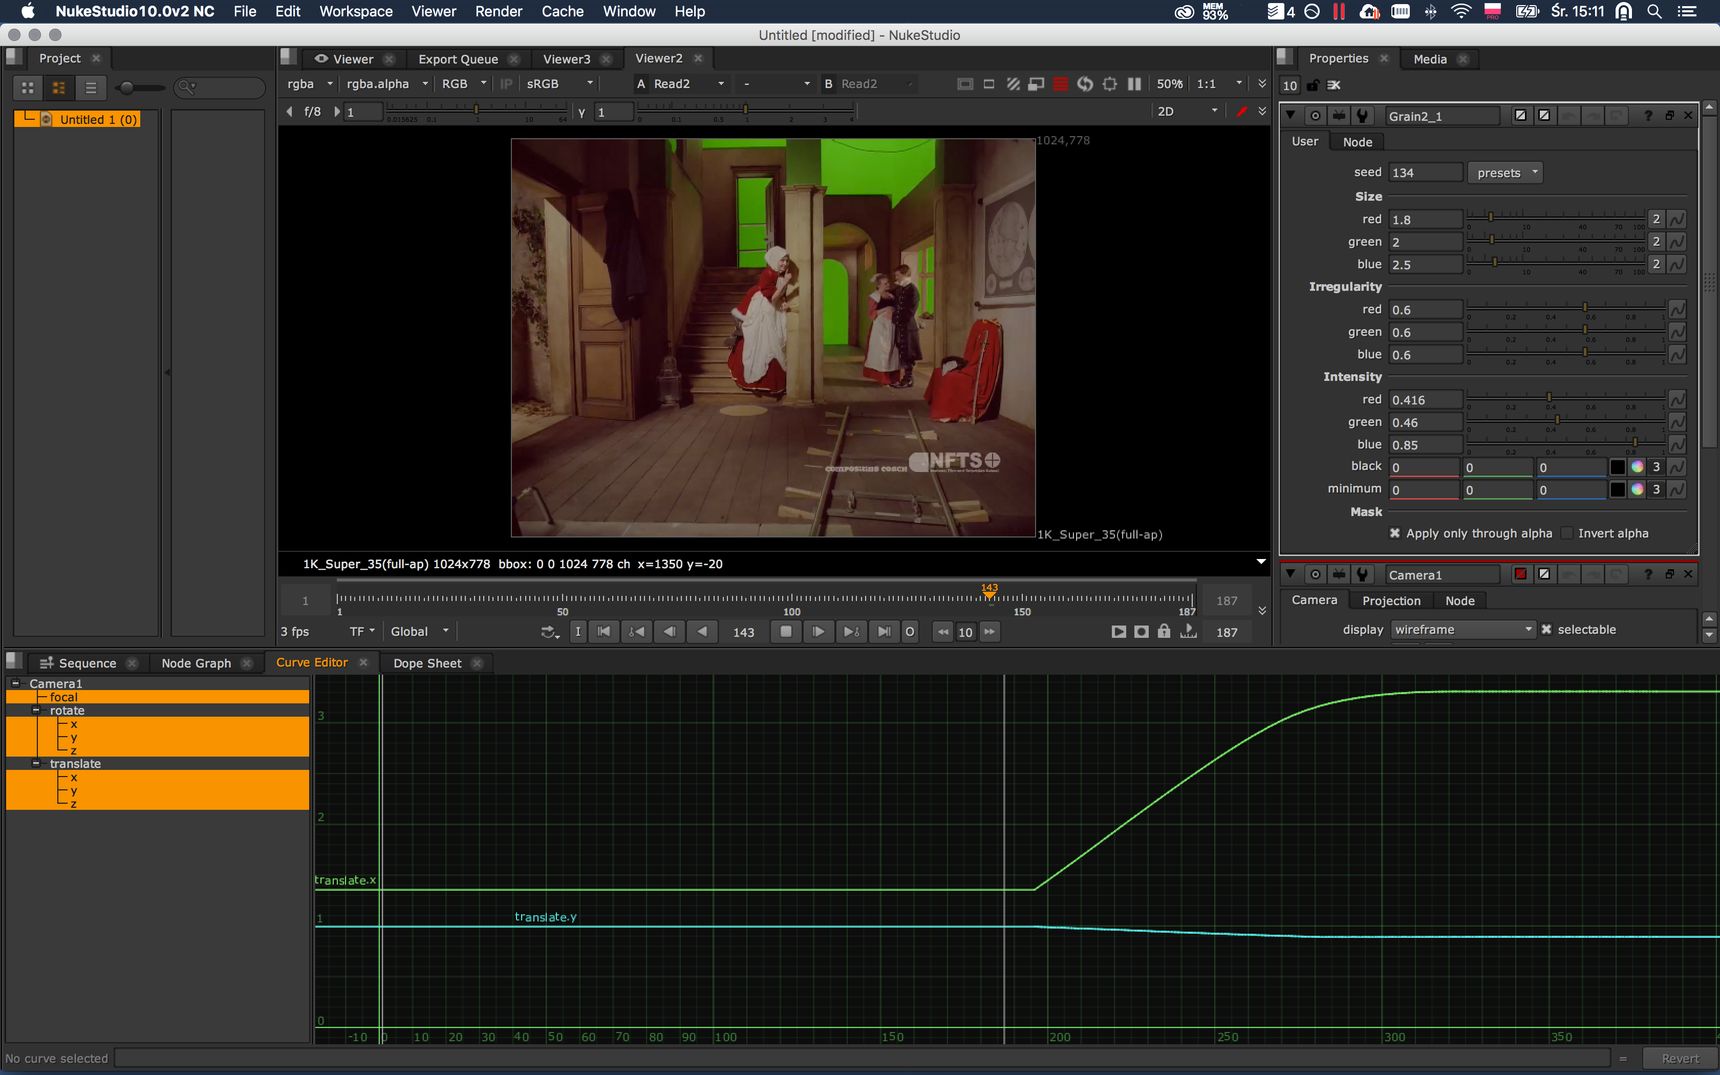
Task: Click in the seed value field
Action: 1425,173
